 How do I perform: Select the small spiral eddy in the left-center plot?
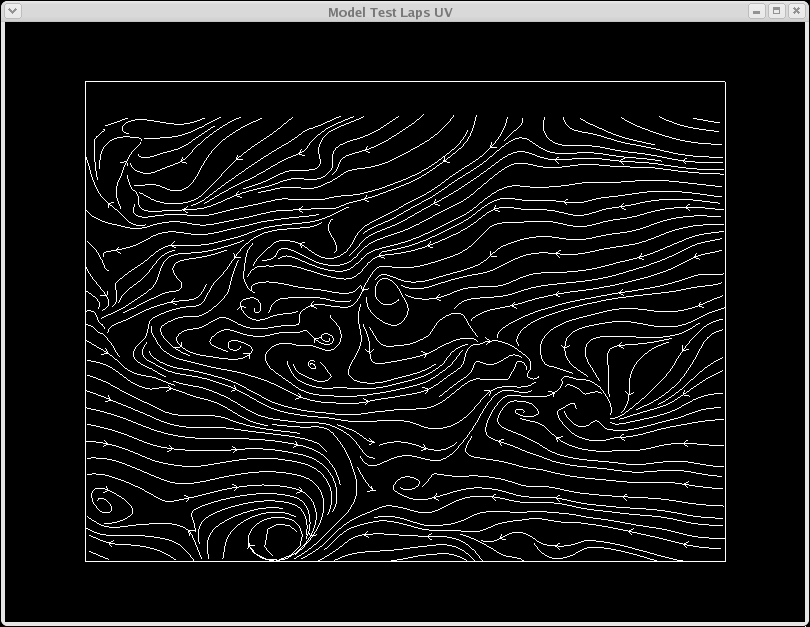pos(239,347)
